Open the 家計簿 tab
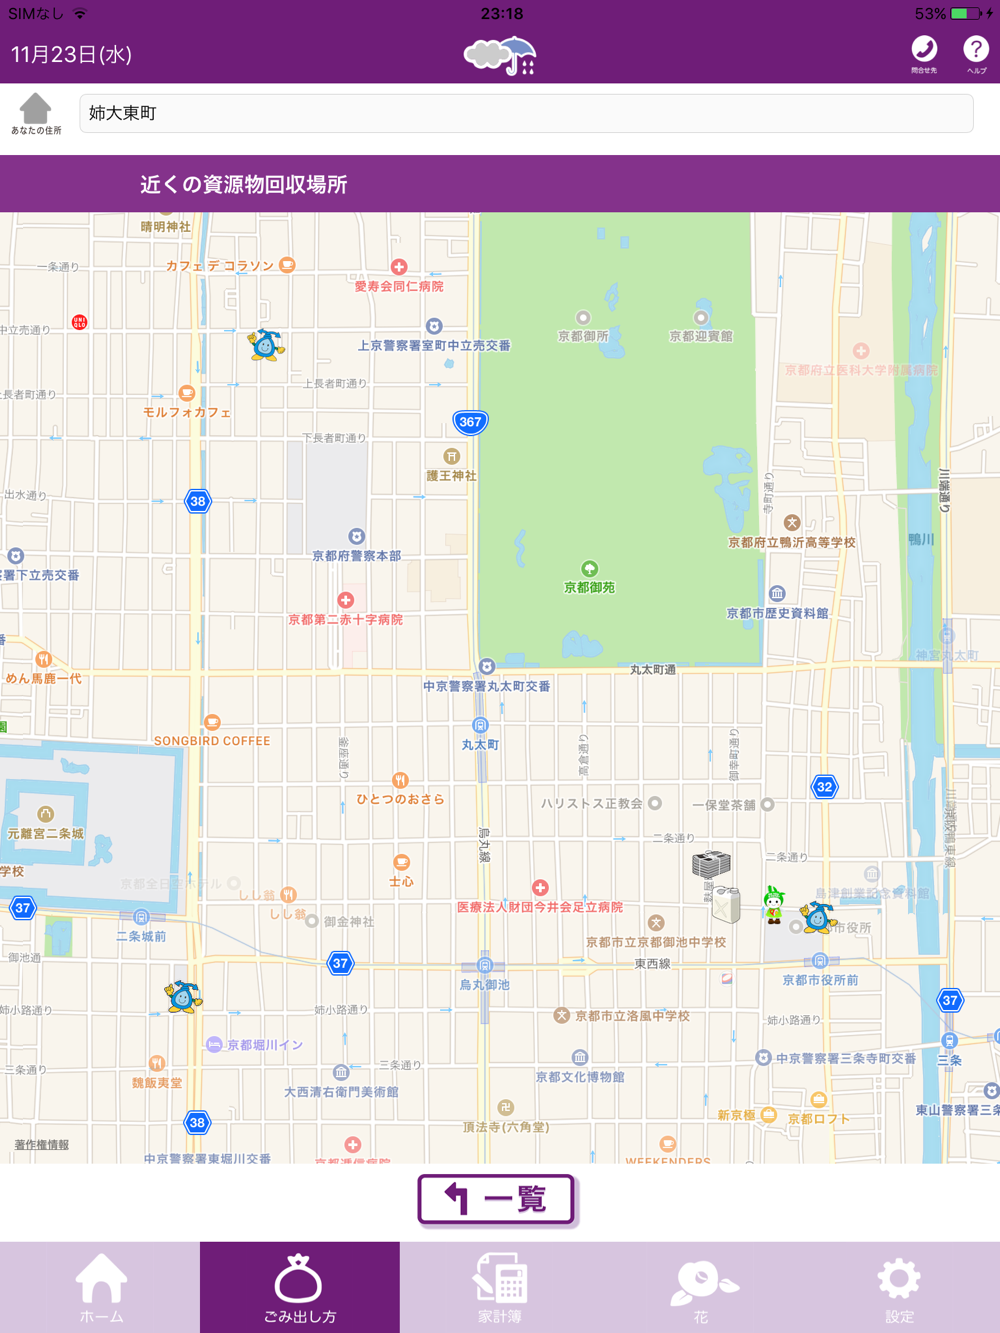 click(x=500, y=1288)
